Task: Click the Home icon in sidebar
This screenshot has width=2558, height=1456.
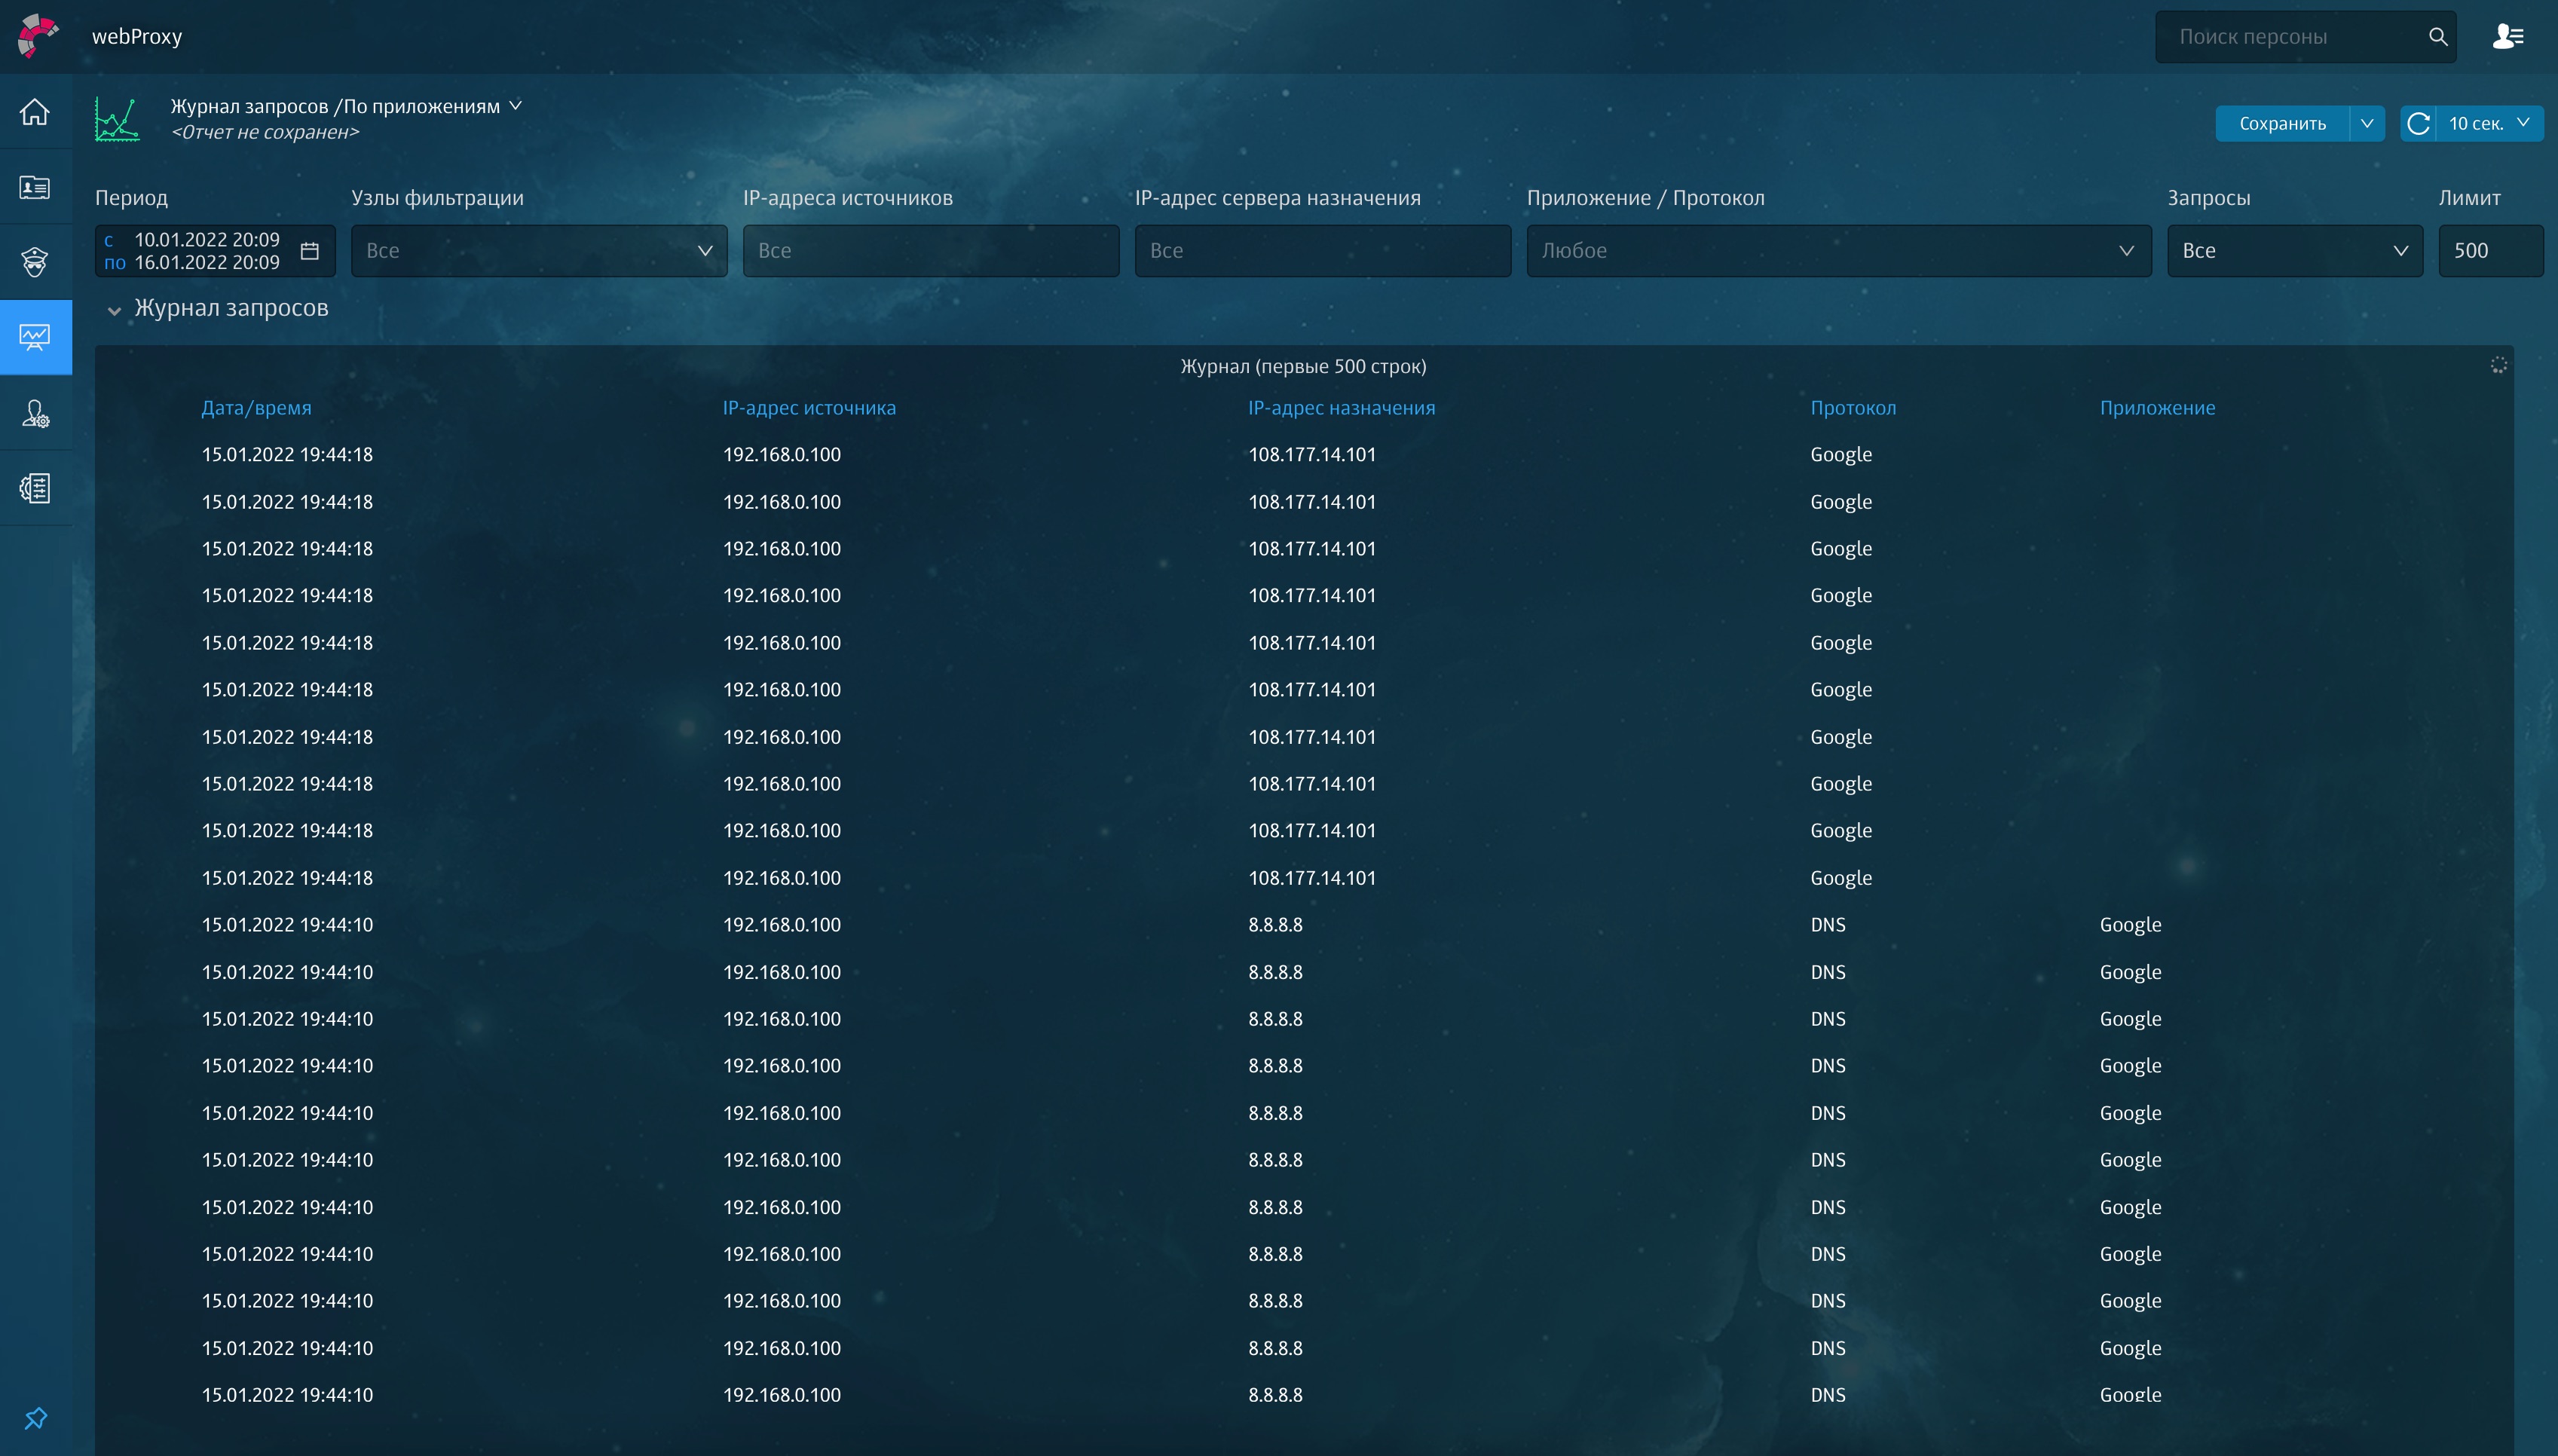Action: click(x=35, y=112)
